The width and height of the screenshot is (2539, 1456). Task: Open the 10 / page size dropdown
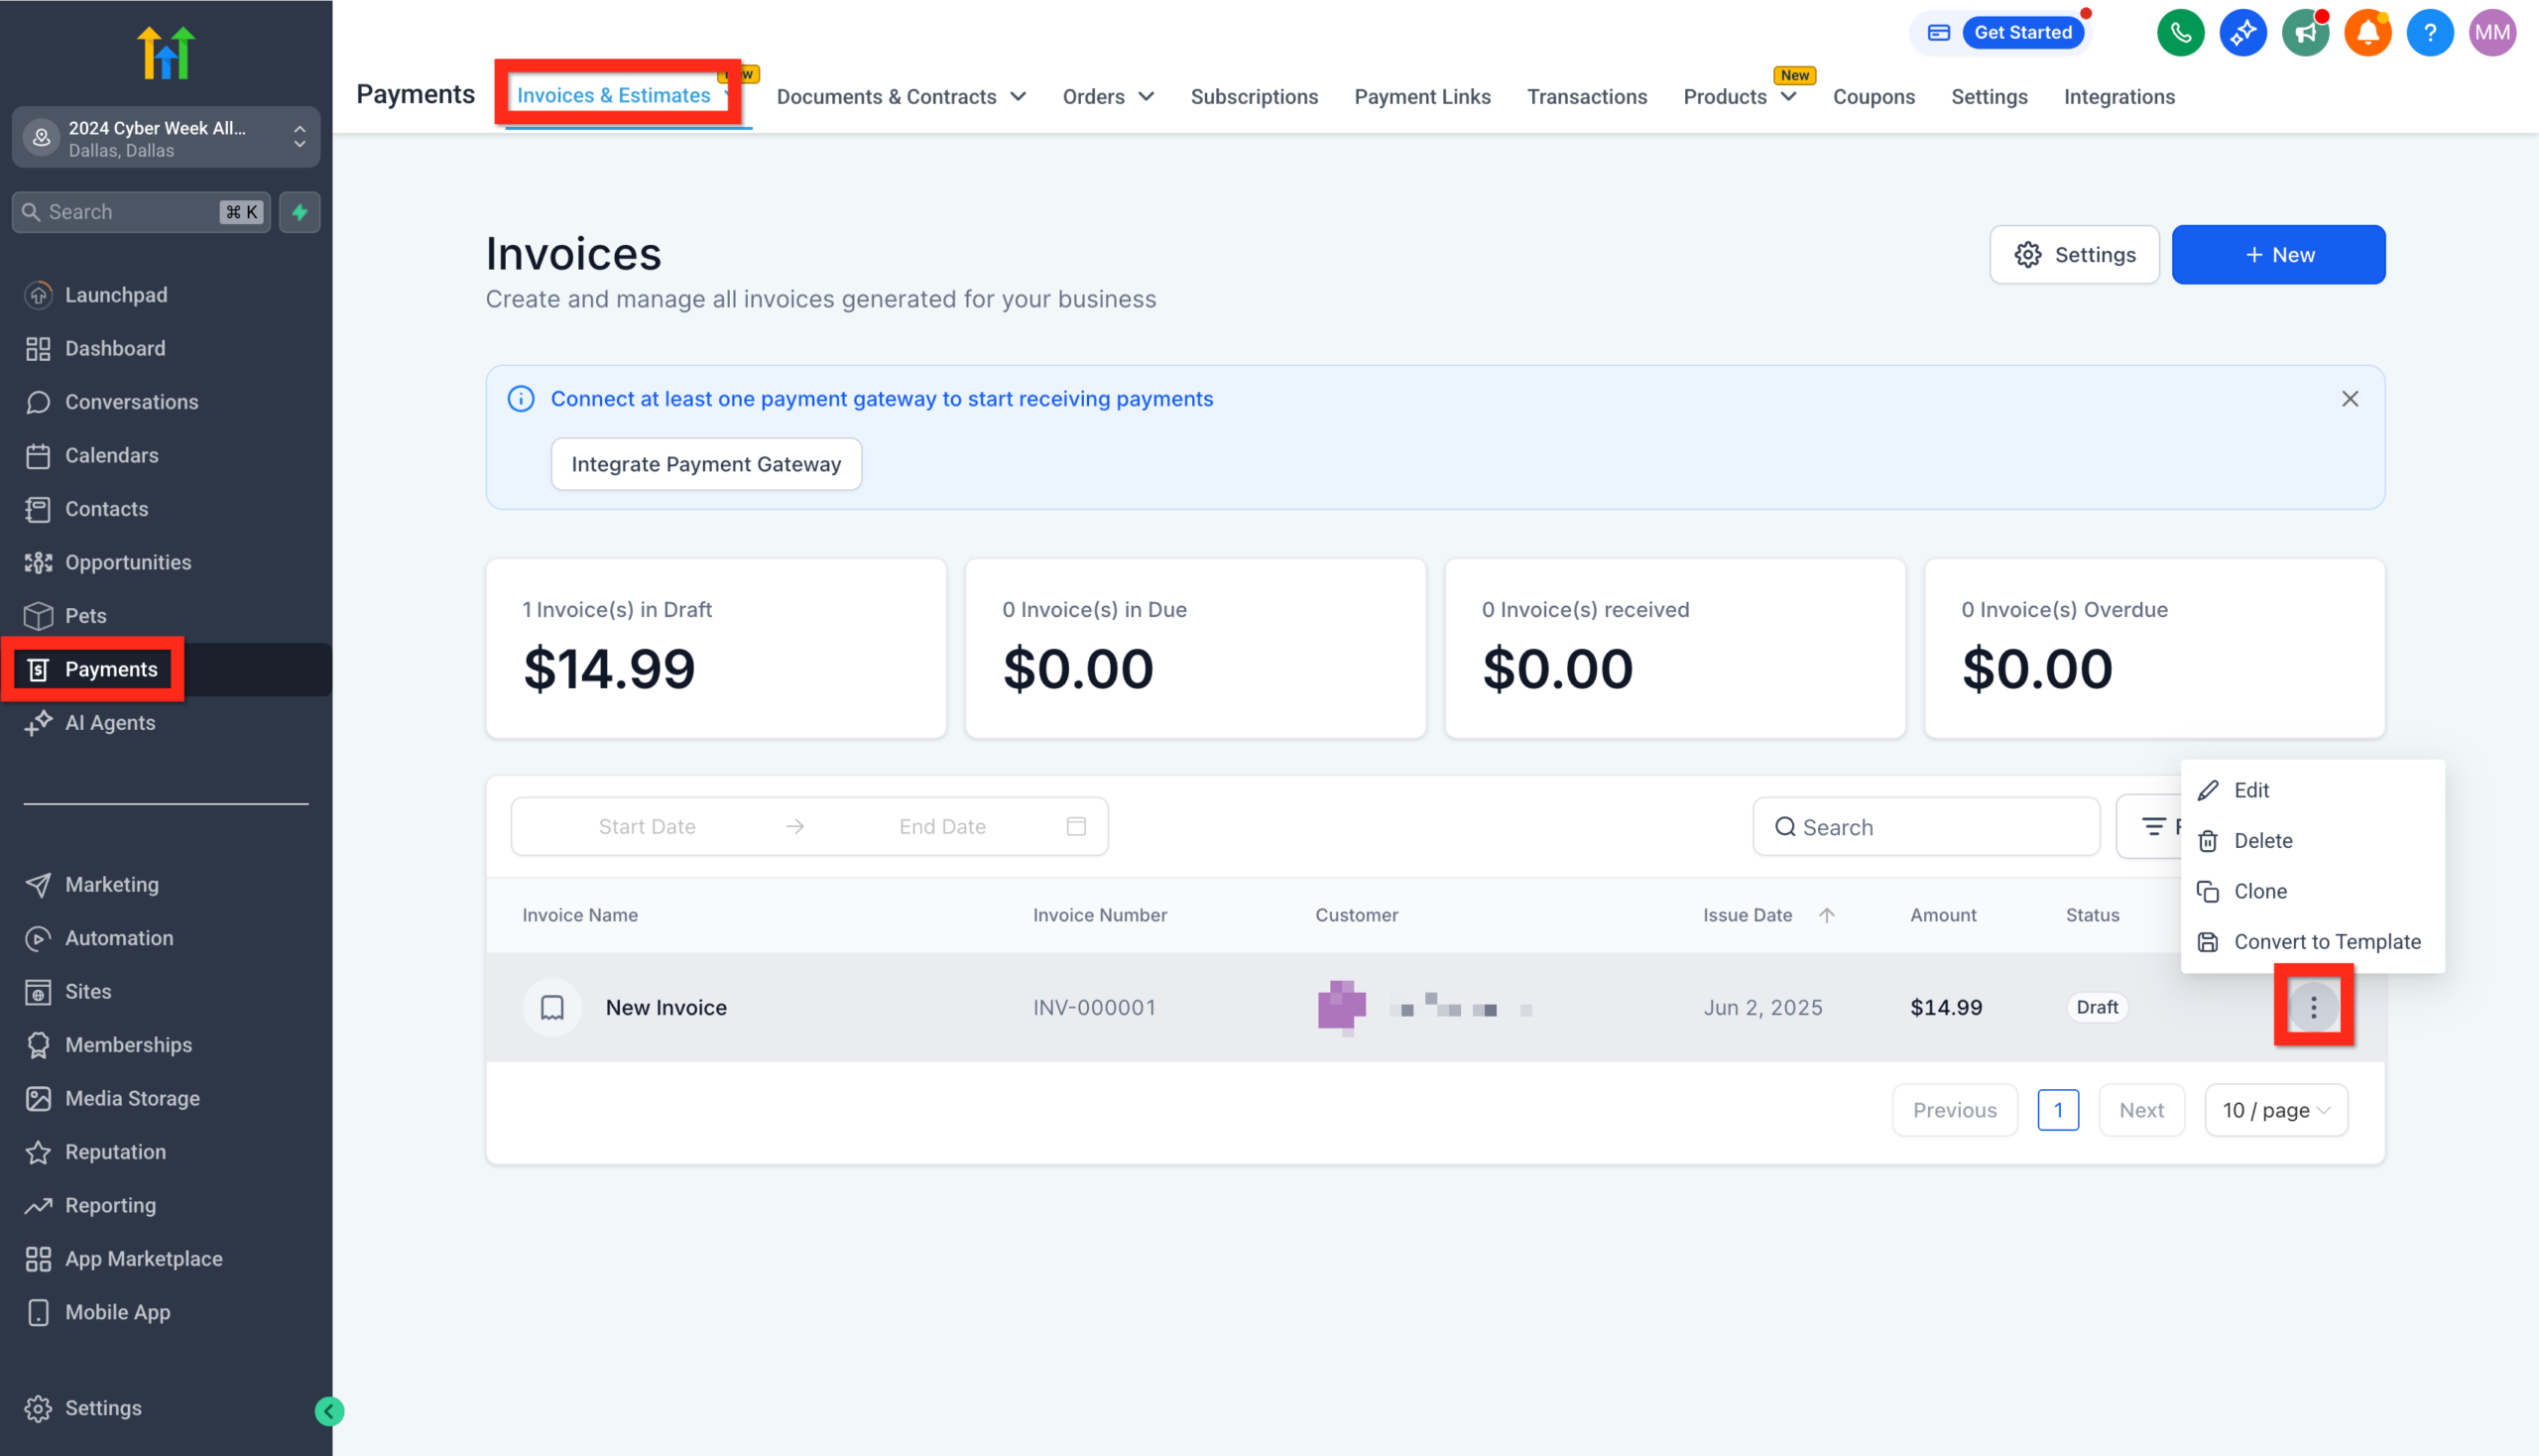click(2276, 1110)
